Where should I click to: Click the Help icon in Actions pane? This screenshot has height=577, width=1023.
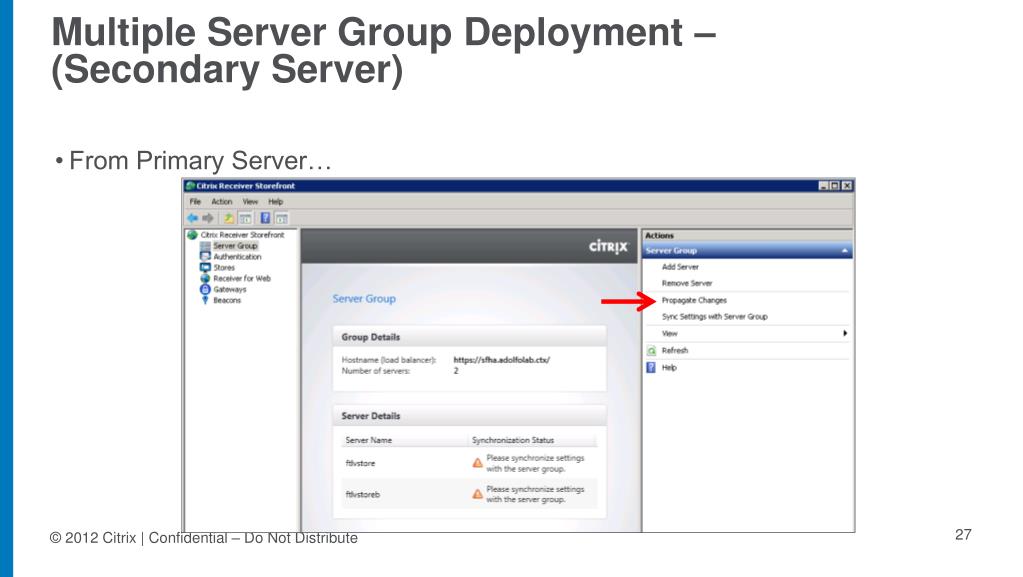click(651, 367)
